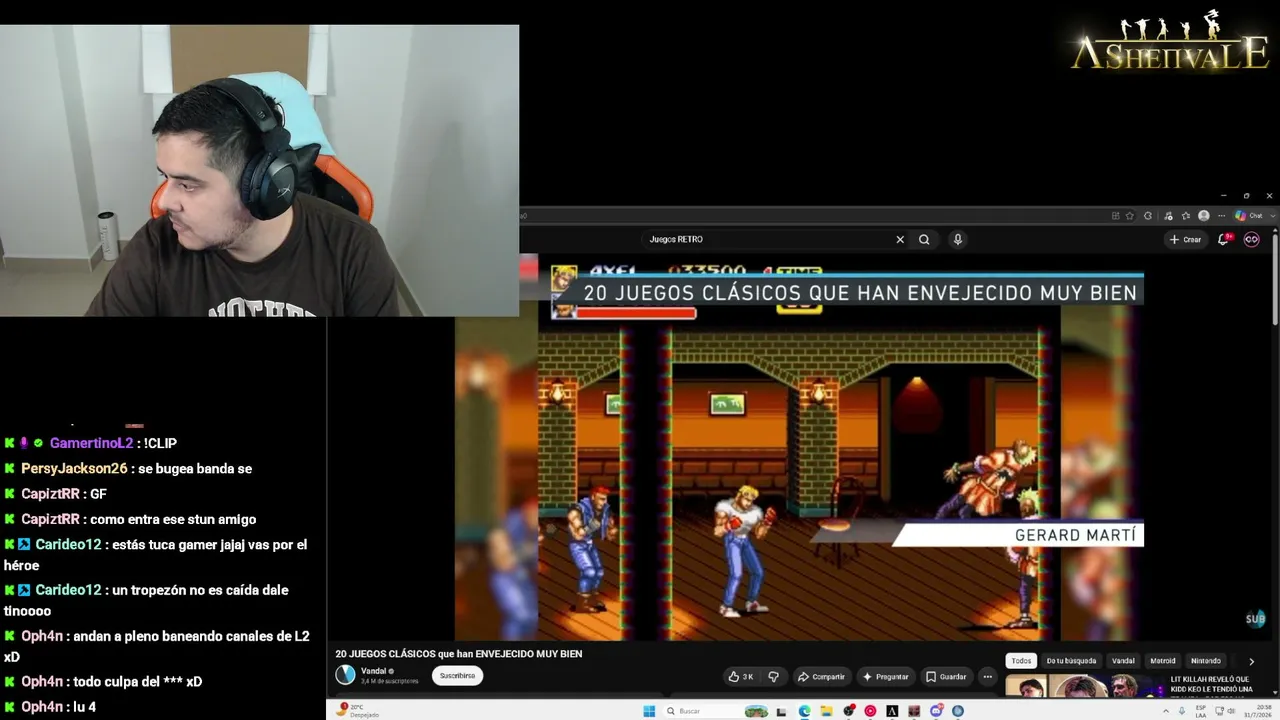This screenshot has width=1280, height=720.
Task: Click GamertinoL2's !CLIP chat message
Action: 161,443
